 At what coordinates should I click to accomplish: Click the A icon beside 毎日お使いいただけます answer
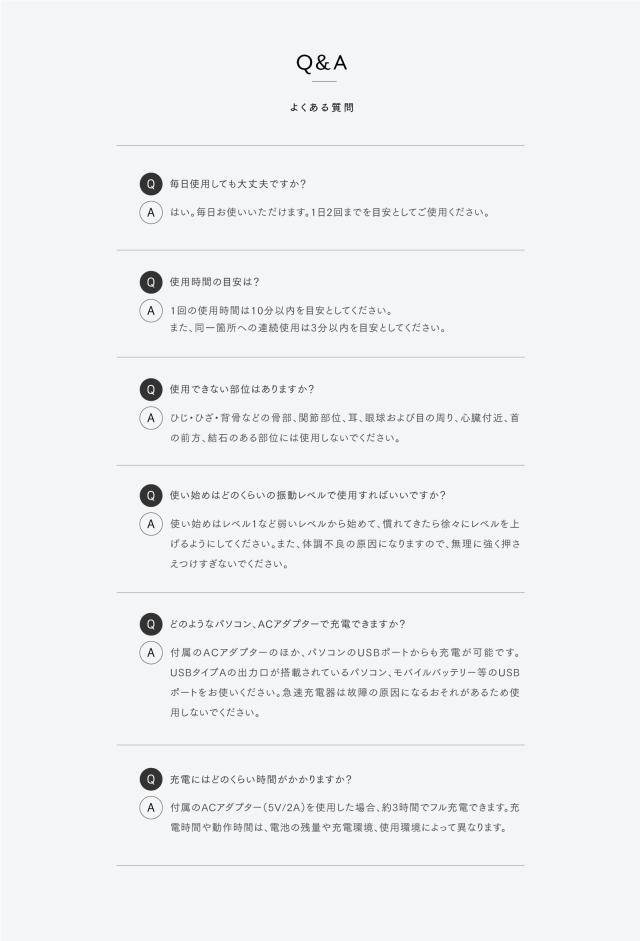[151, 212]
